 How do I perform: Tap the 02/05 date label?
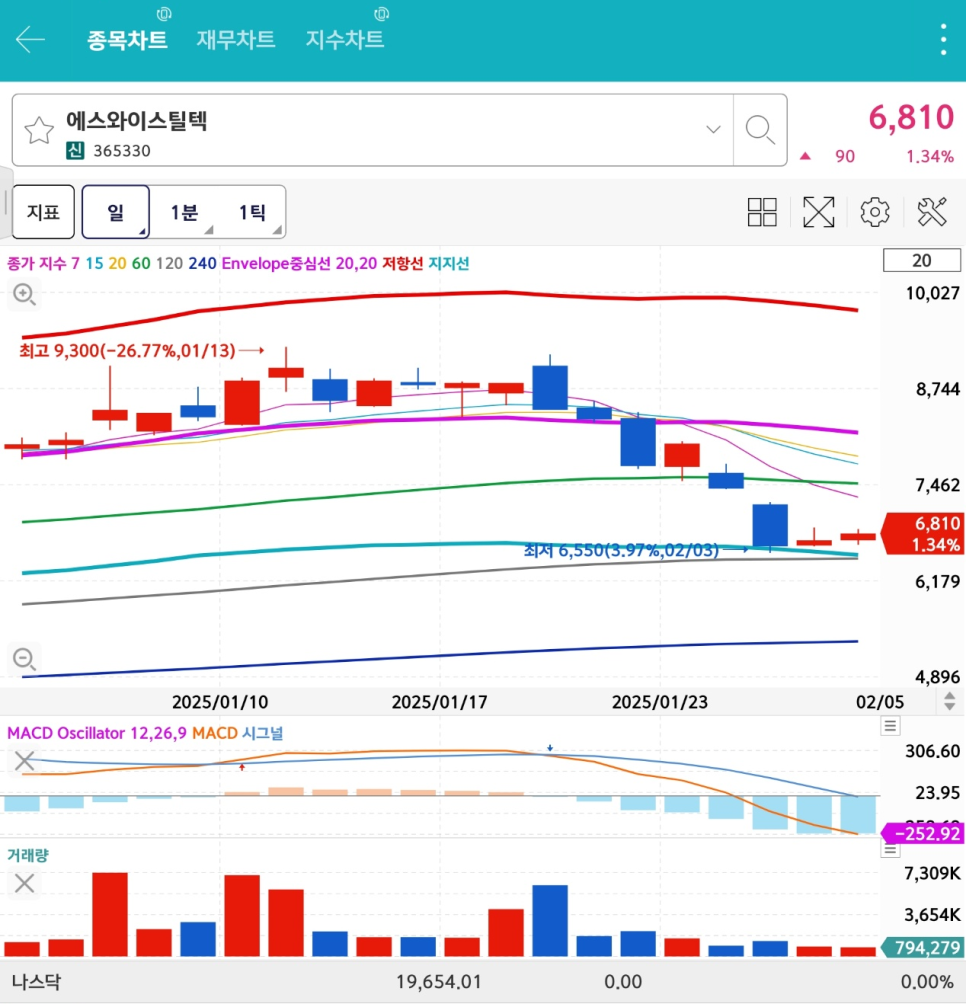click(880, 702)
